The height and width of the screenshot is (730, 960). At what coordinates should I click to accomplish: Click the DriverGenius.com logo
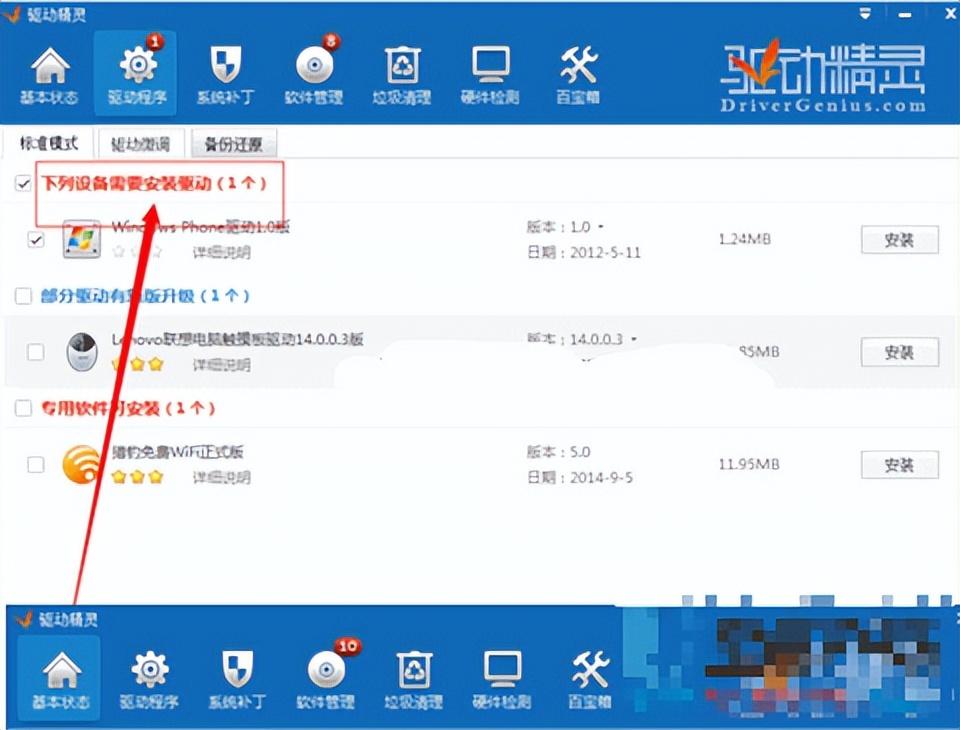(x=822, y=76)
